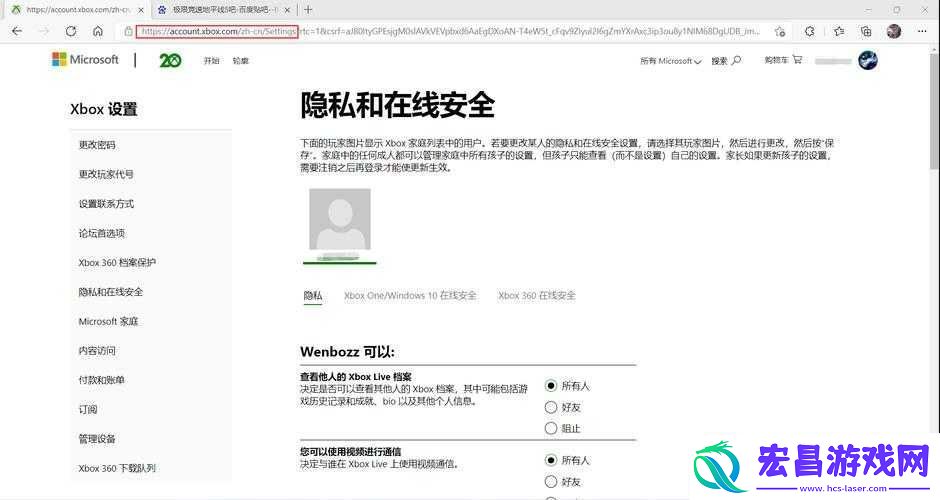Select 好友 for video communication

pyautogui.click(x=551, y=481)
